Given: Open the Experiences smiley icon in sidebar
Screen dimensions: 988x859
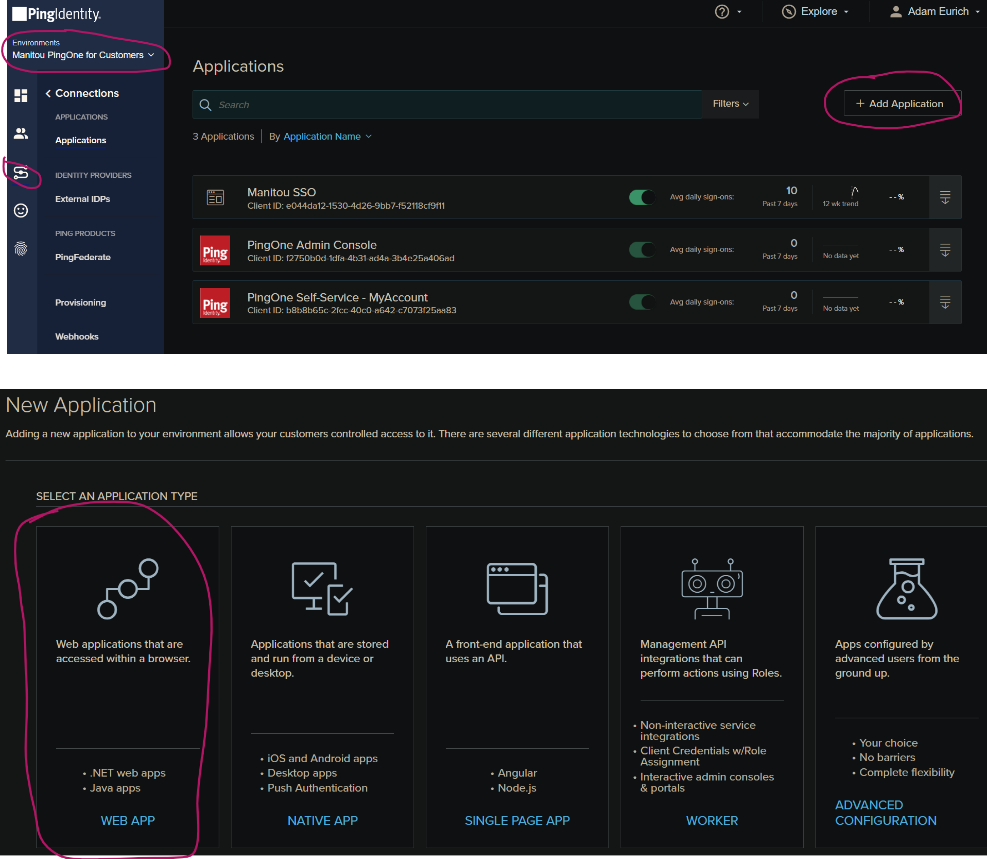Looking at the screenshot, I should 21,210.
